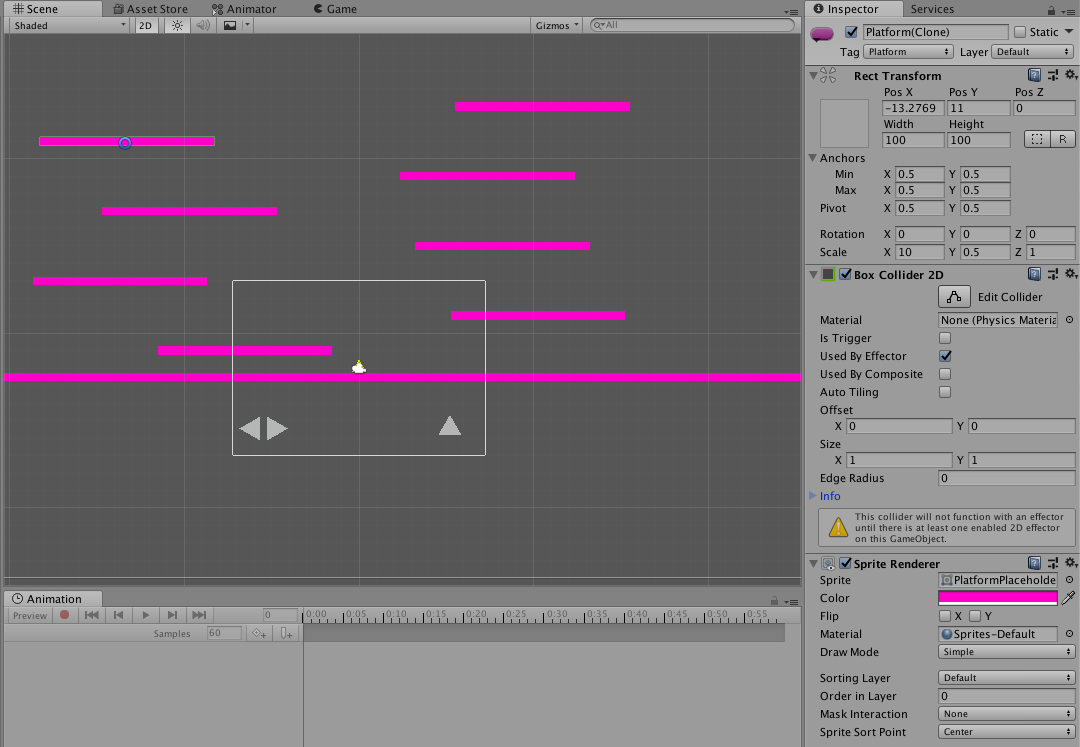Screen dimensions: 1080x747
Task: Add a keyframe in the Animation panel
Action: pos(256,633)
